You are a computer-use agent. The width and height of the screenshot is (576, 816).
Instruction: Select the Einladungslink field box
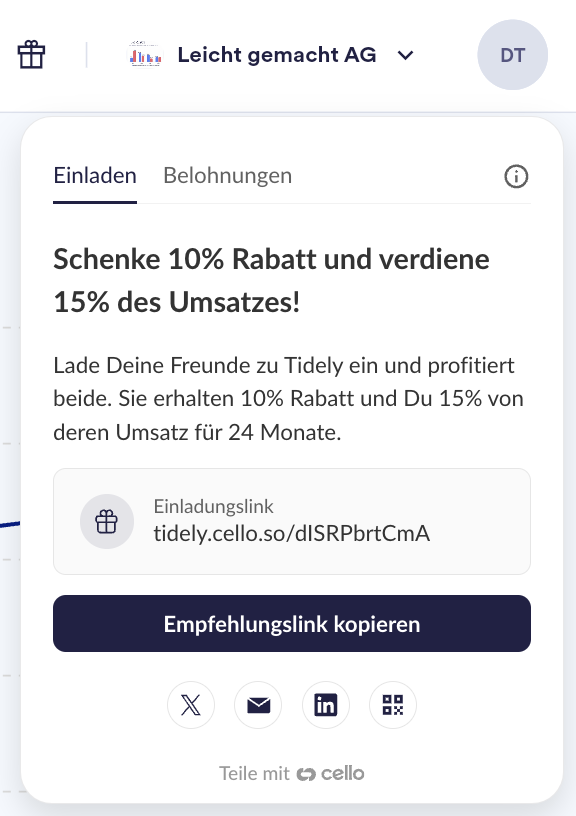point(292,521)
